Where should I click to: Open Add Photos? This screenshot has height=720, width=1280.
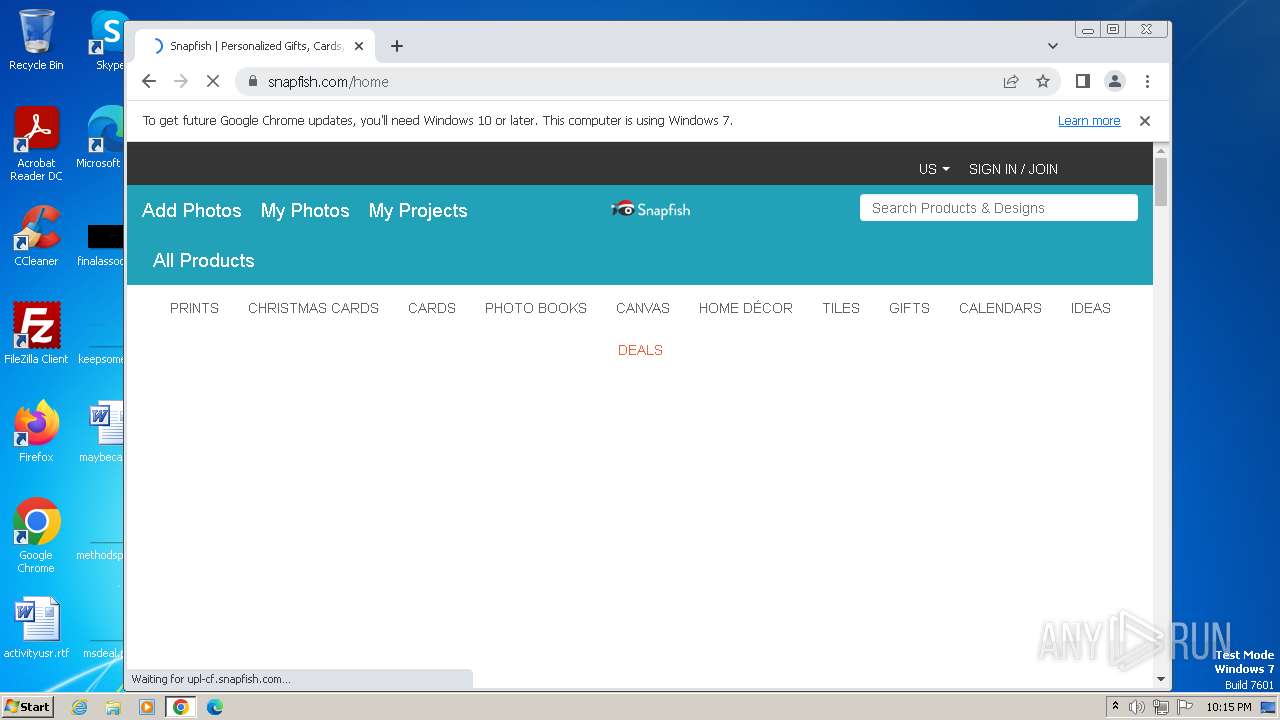(x=192, y=211)
